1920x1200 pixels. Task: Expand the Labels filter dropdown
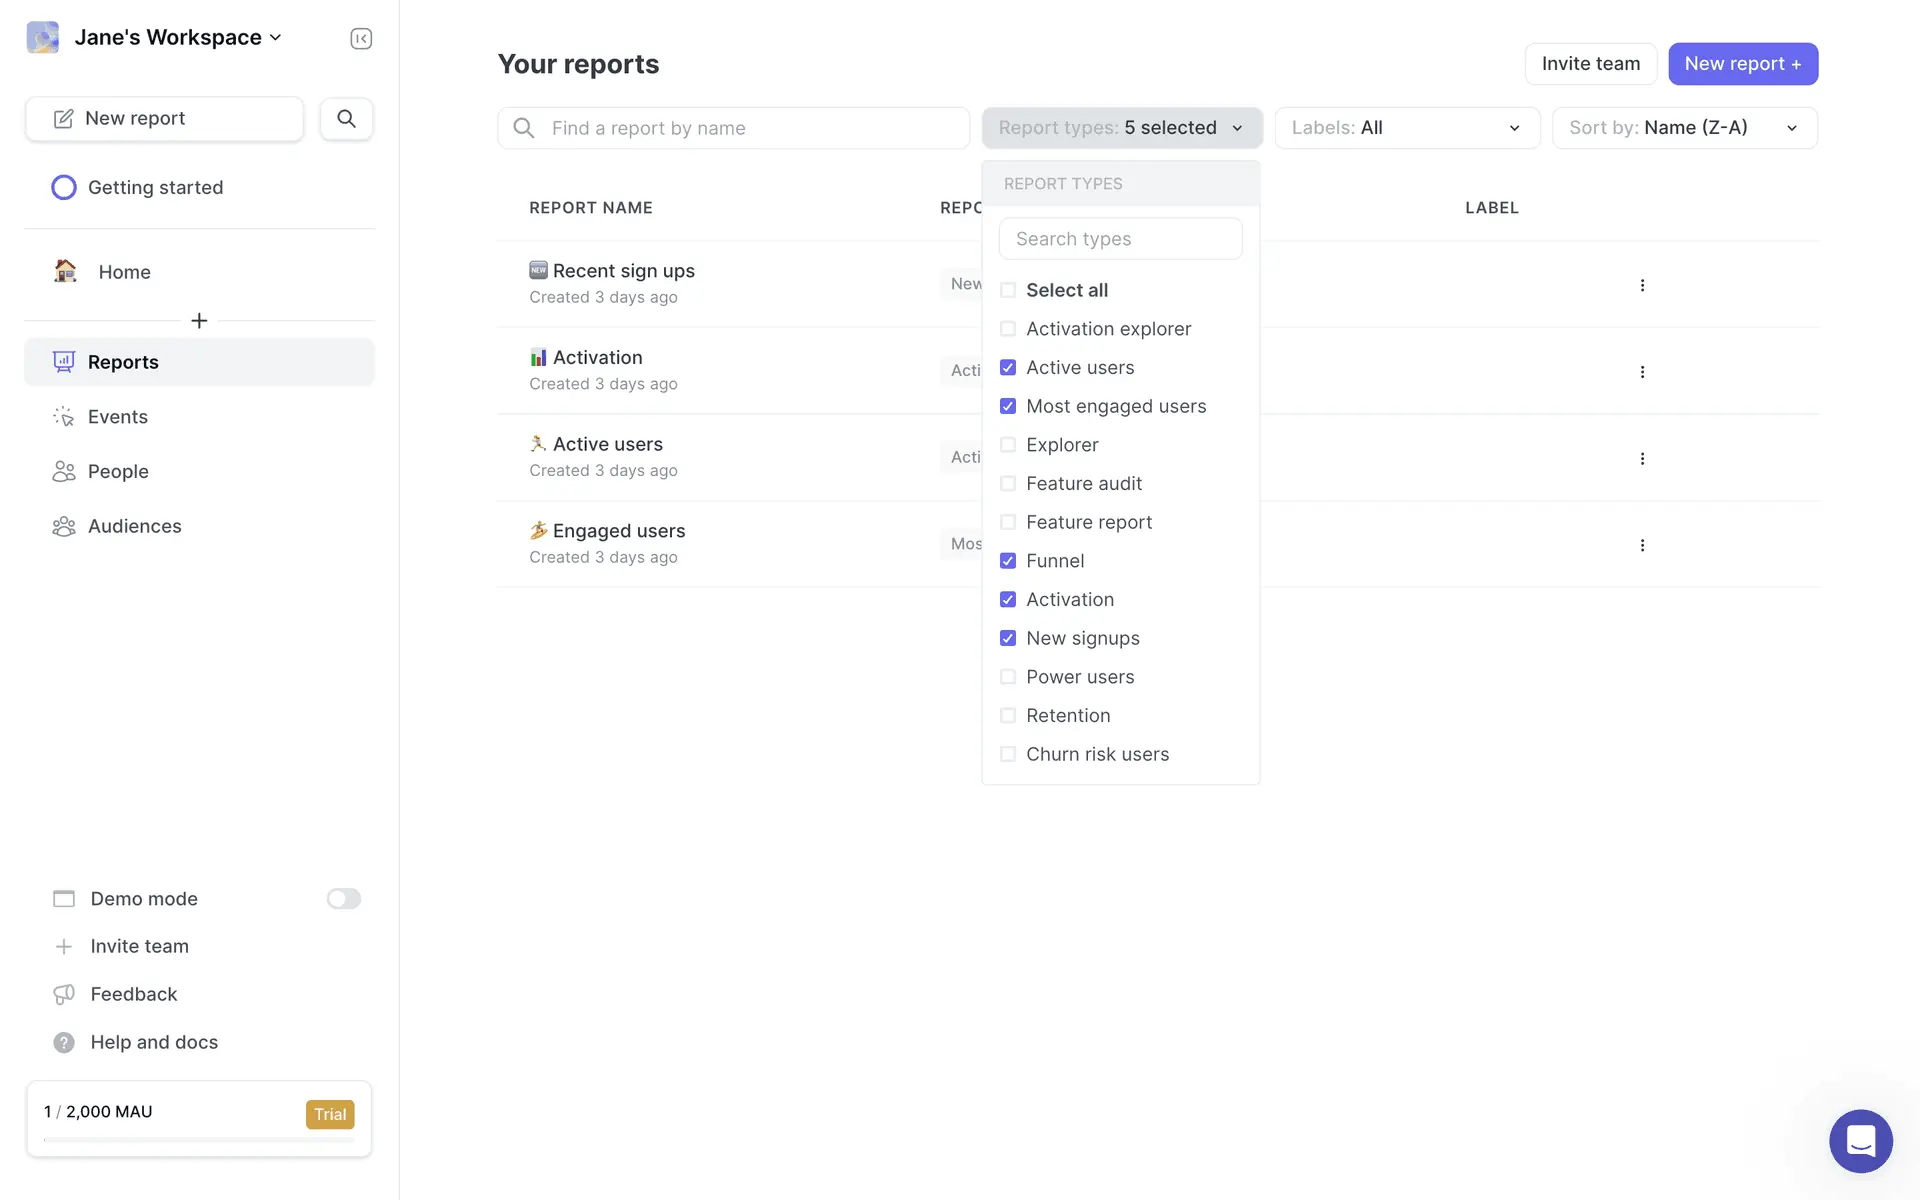(1406, 128)
